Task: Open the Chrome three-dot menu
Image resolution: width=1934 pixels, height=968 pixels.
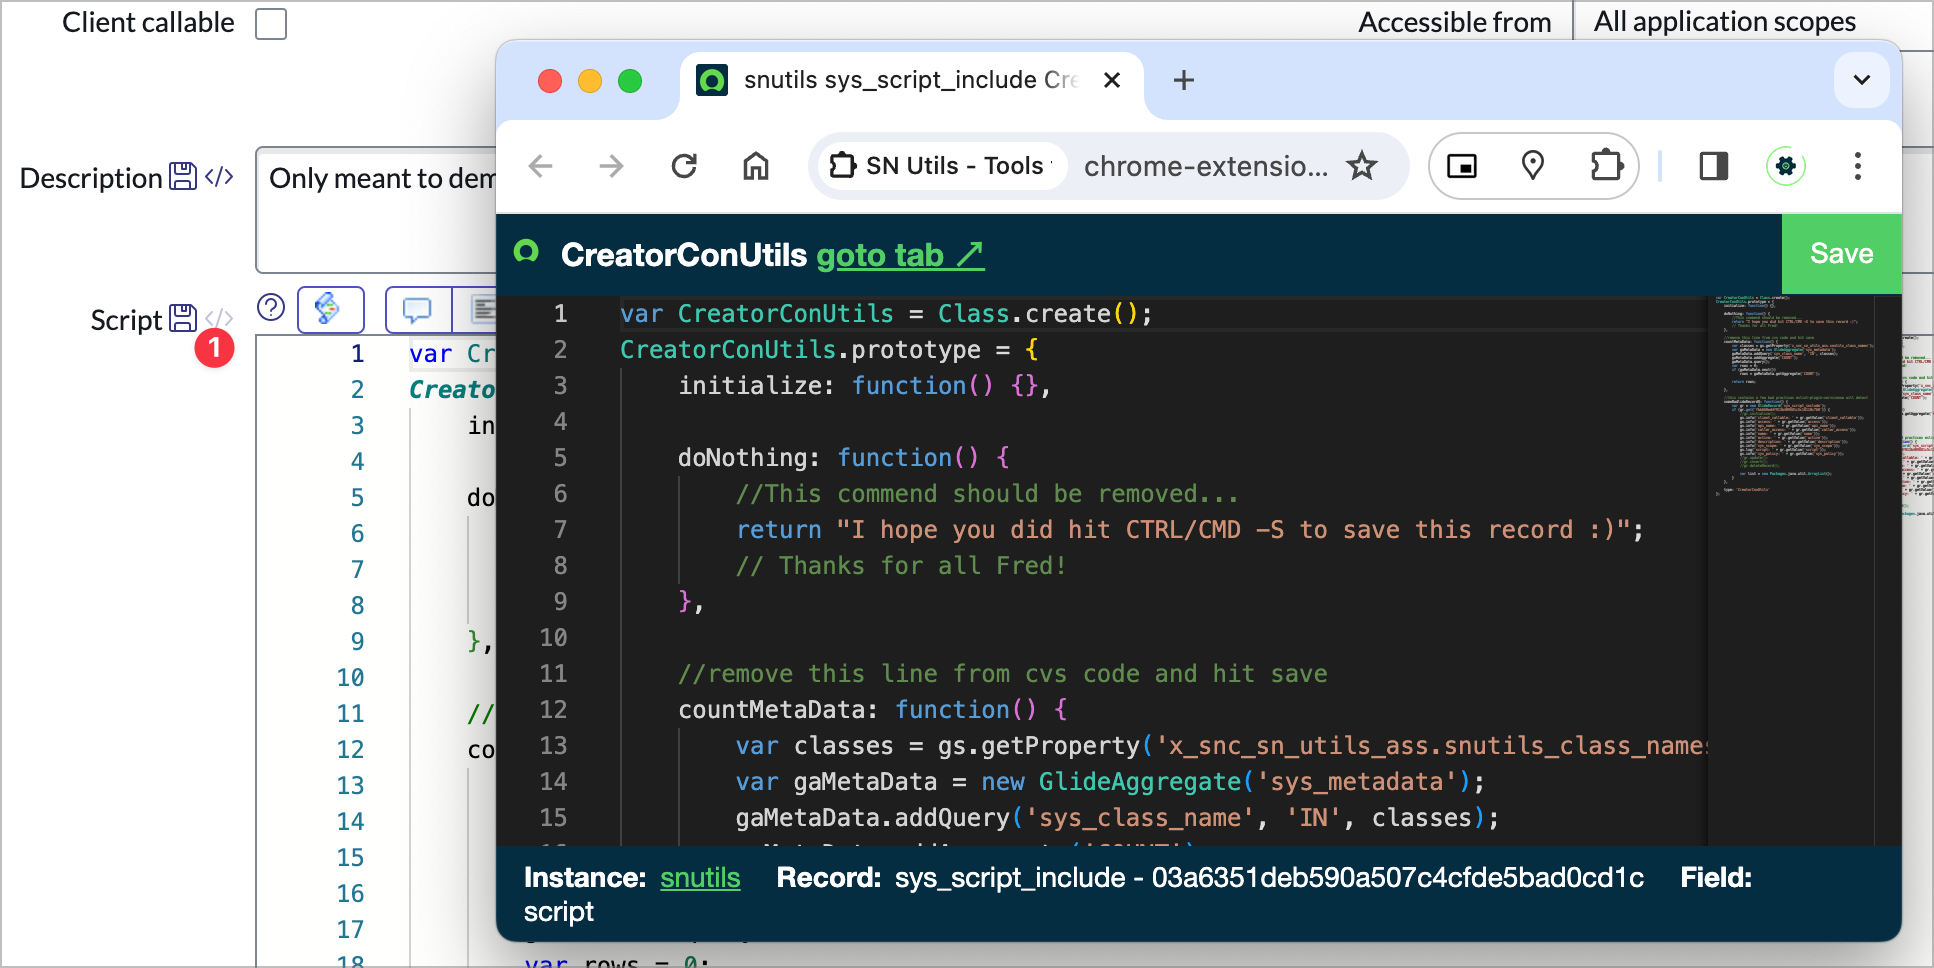Action: [x=1857, y=166]
